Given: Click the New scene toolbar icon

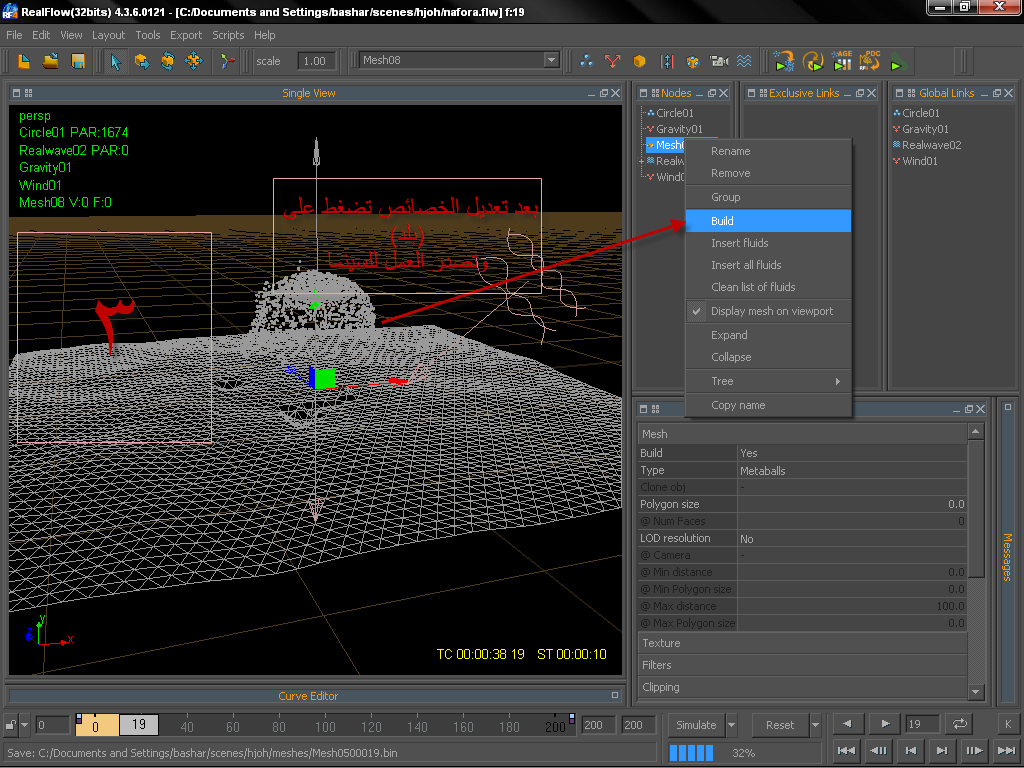Looking at the screenshot, I should point(24,61).
